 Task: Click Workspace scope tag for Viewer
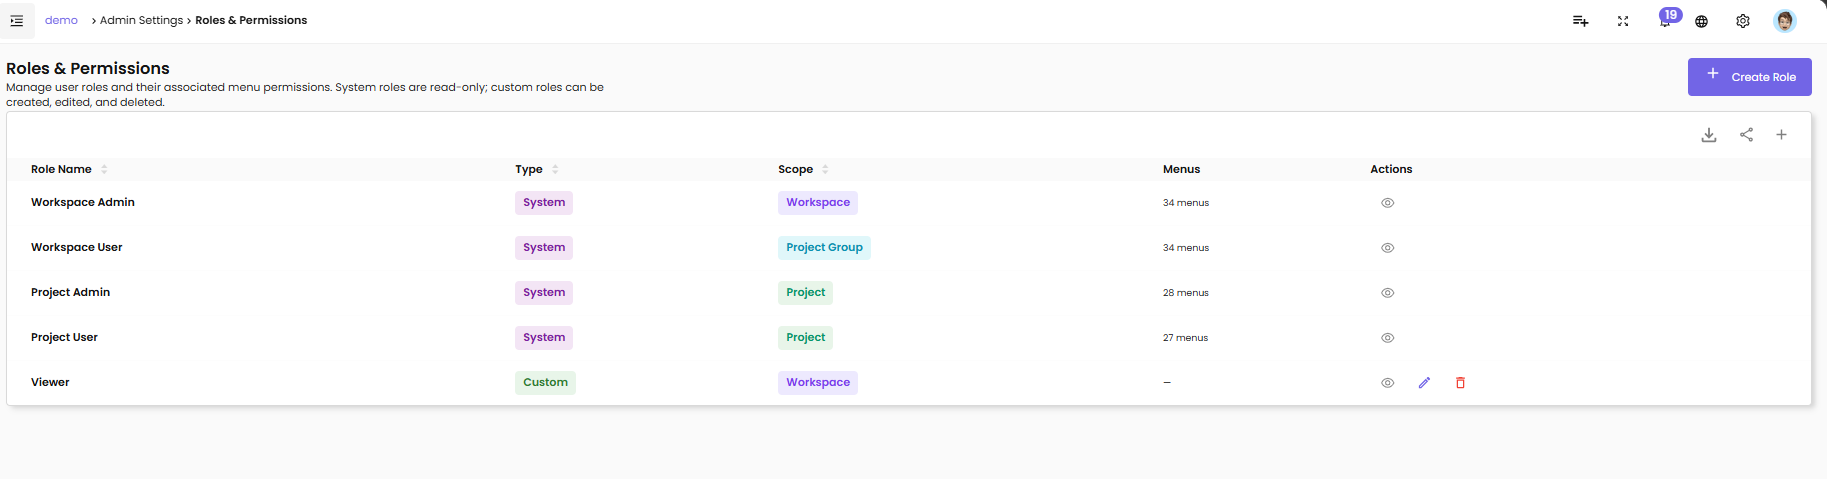pos(818,383)
